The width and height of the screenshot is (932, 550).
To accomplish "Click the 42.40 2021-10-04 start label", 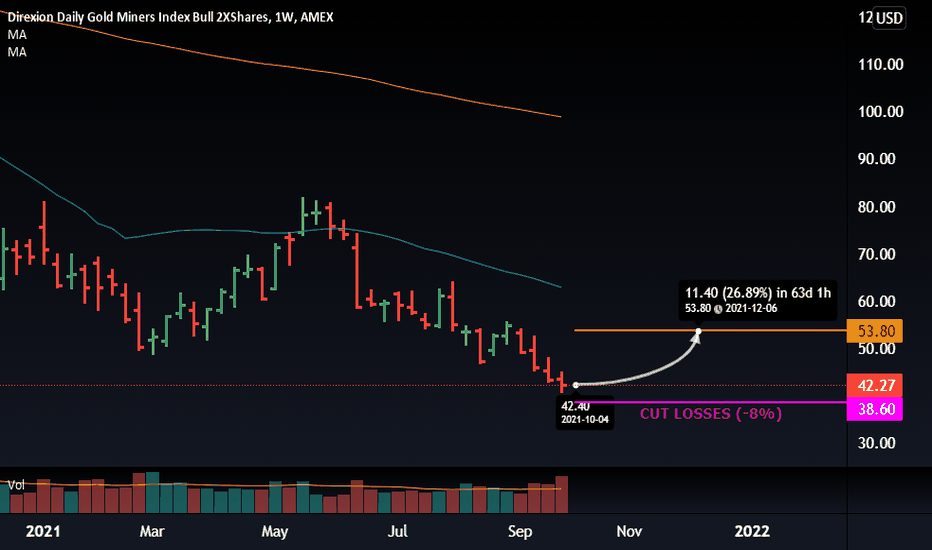I will click(585, 413).
